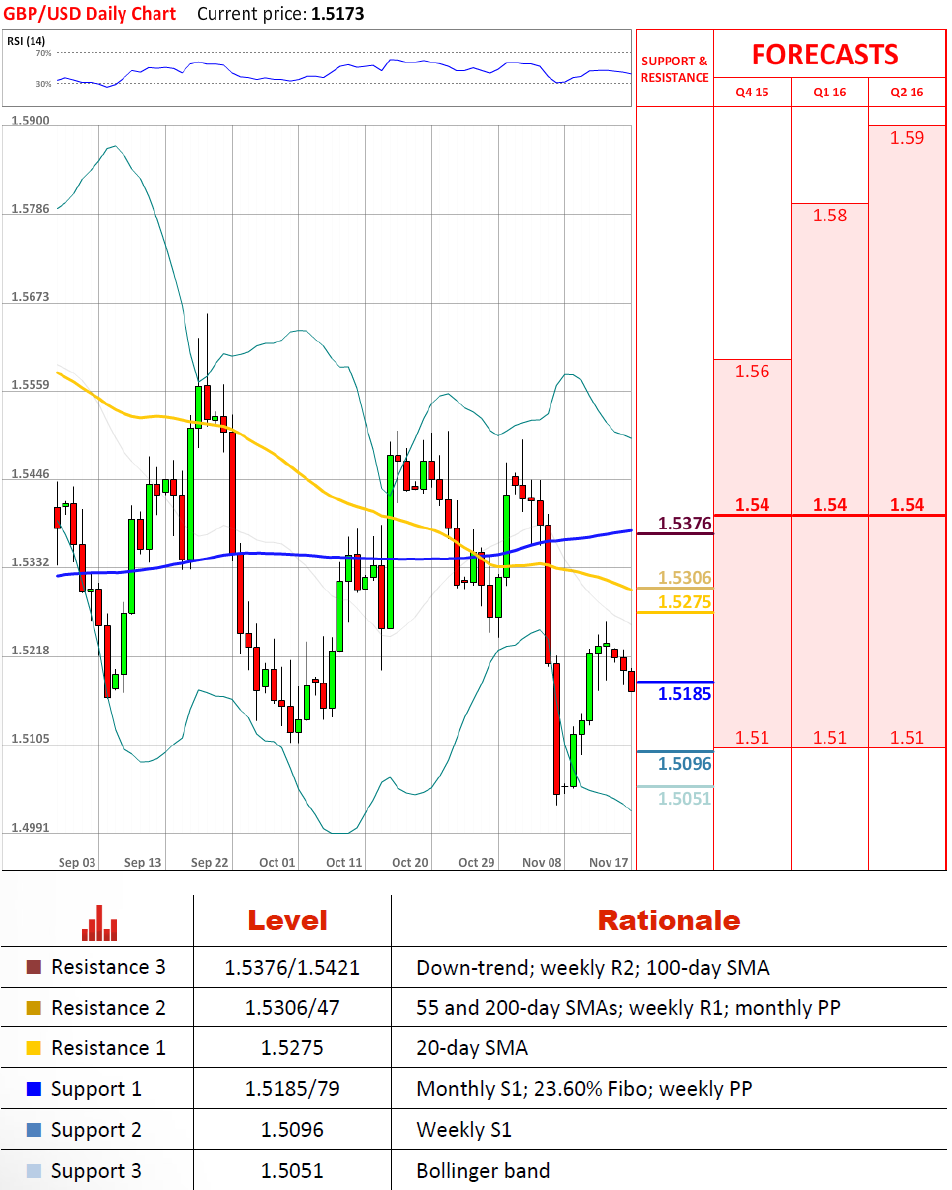Click the Monthly S1 Fibo rationale text
Viewport: 952px width, 1190px height.
(585, 1089)
